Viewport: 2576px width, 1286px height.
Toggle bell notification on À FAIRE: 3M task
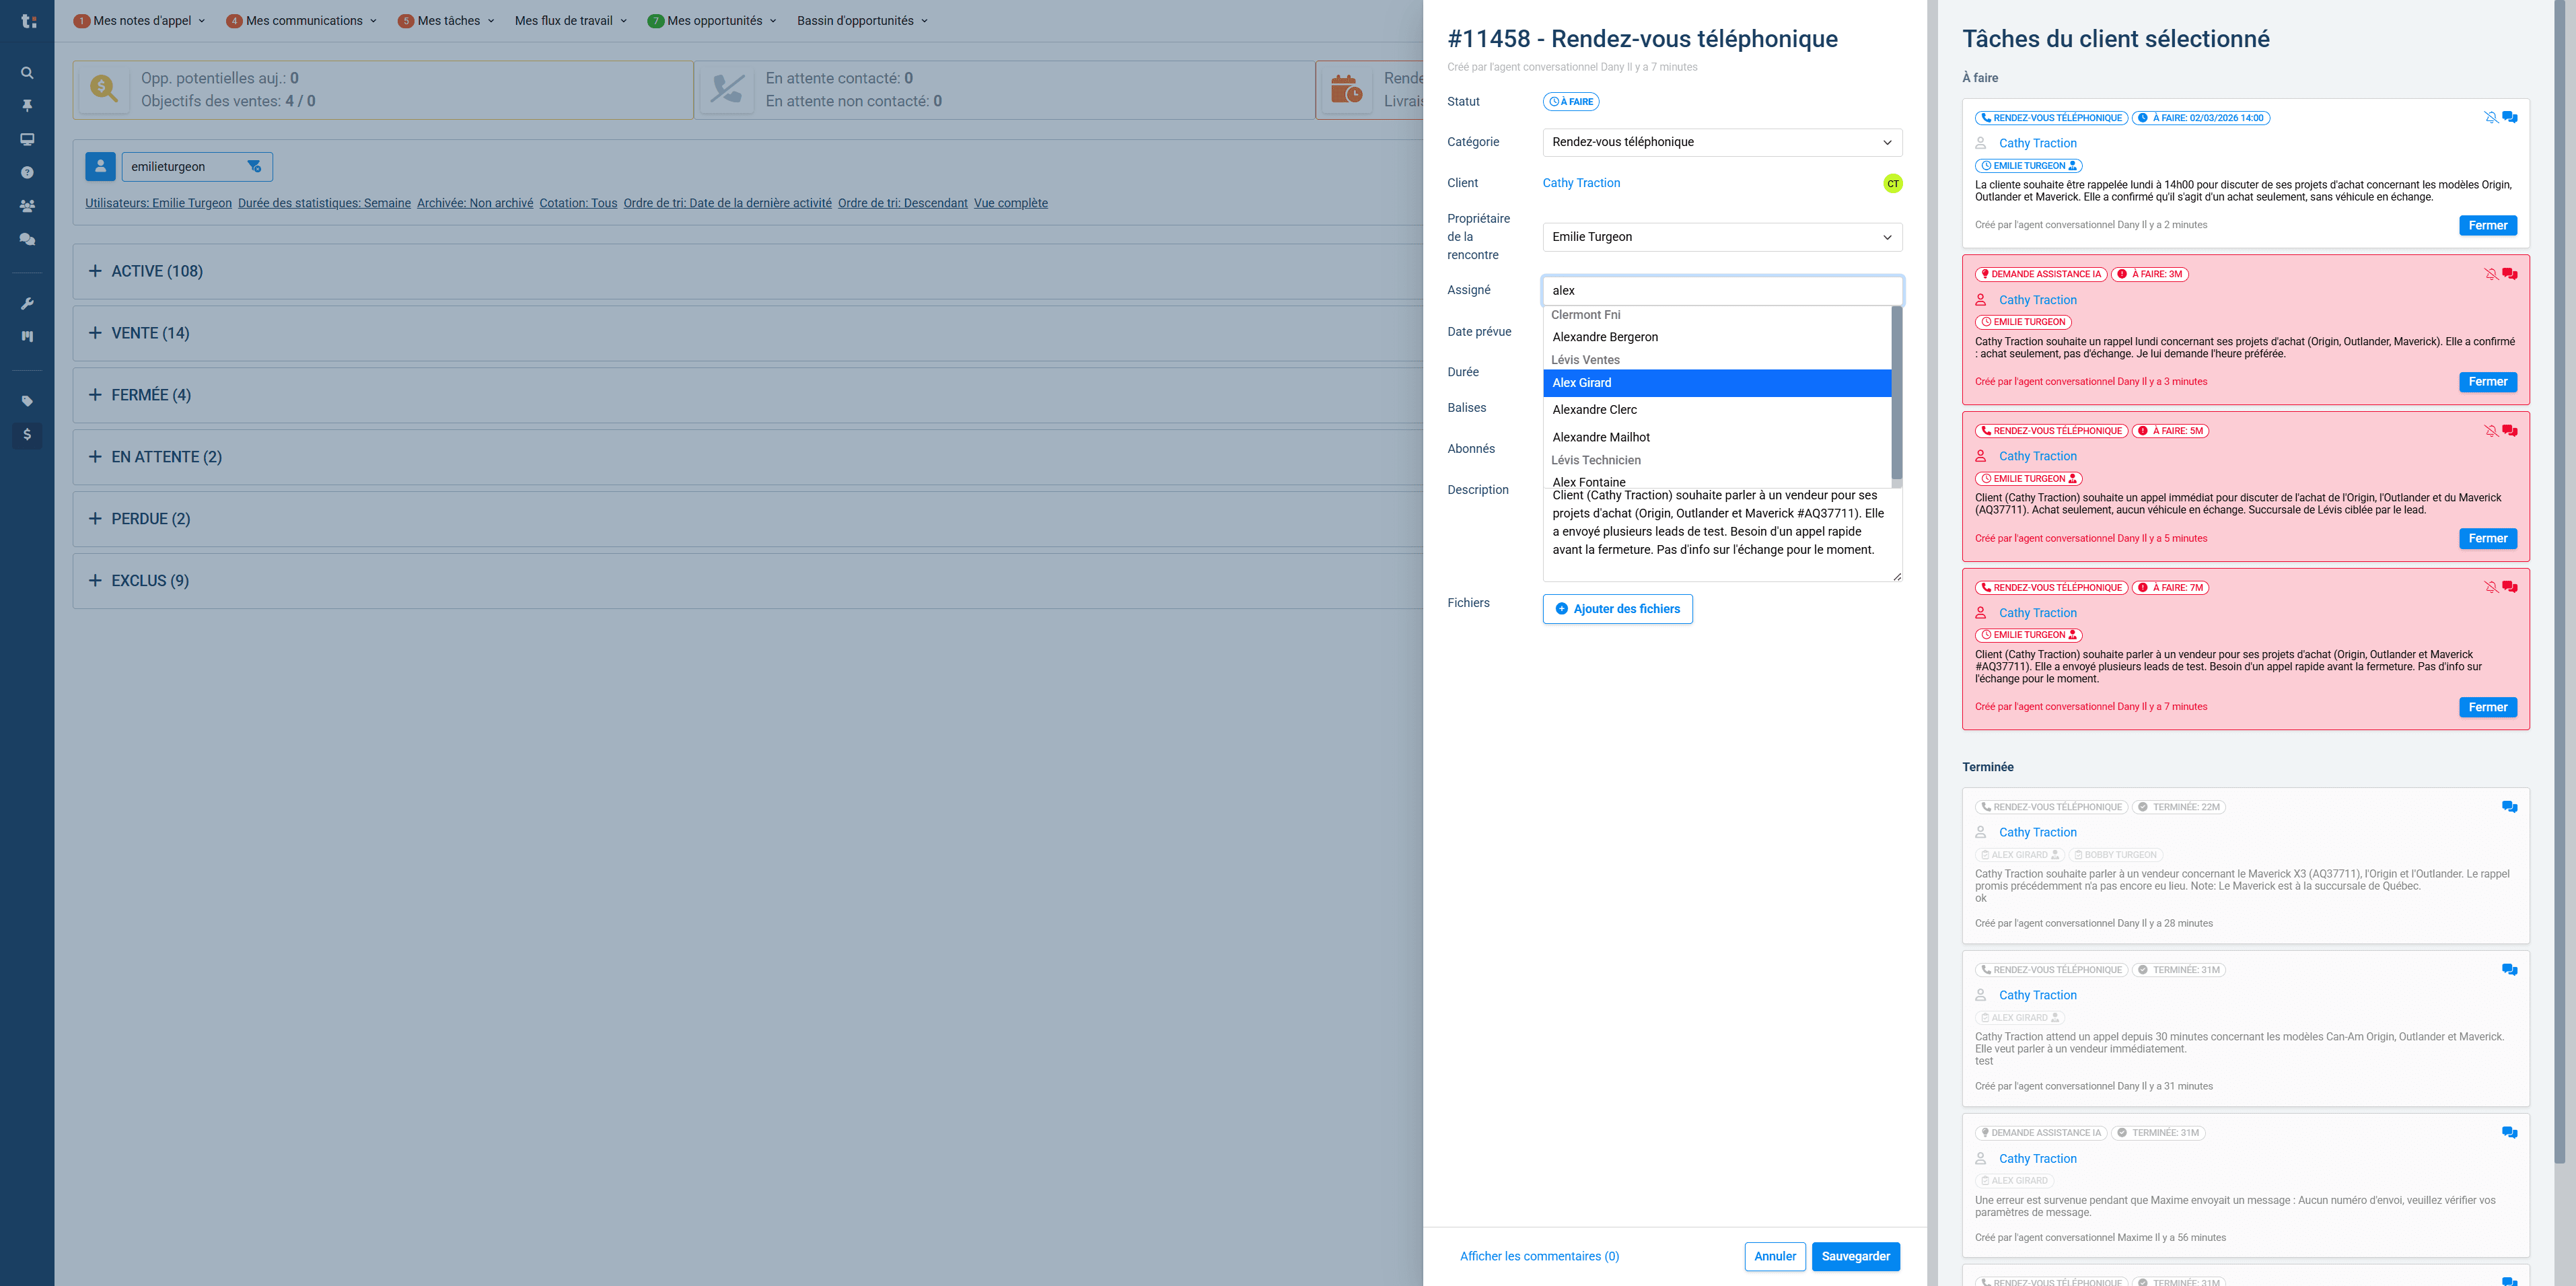2490,274
